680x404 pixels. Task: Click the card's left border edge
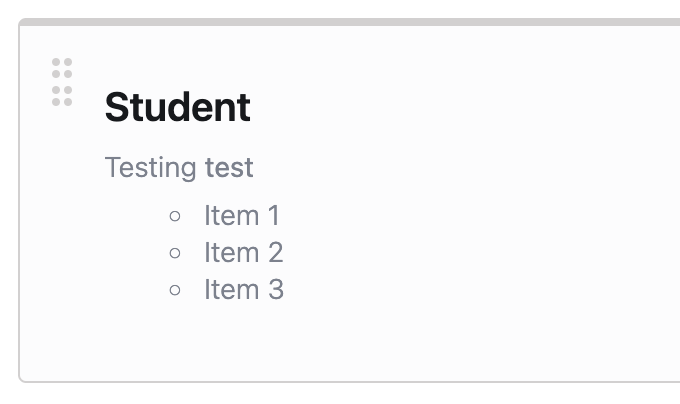pyautogui.click(x=19, y=200)
